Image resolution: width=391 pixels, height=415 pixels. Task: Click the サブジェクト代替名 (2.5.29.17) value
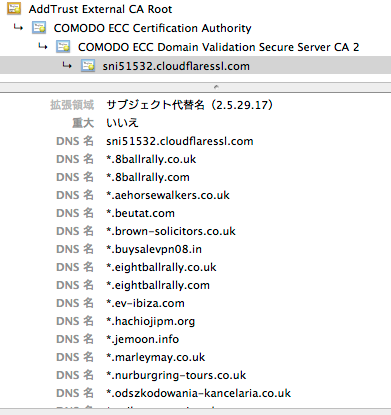(190, 105)
